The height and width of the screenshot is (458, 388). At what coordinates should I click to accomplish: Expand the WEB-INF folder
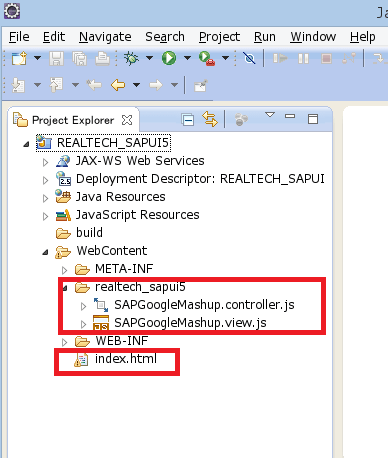(x=65, y=342)
